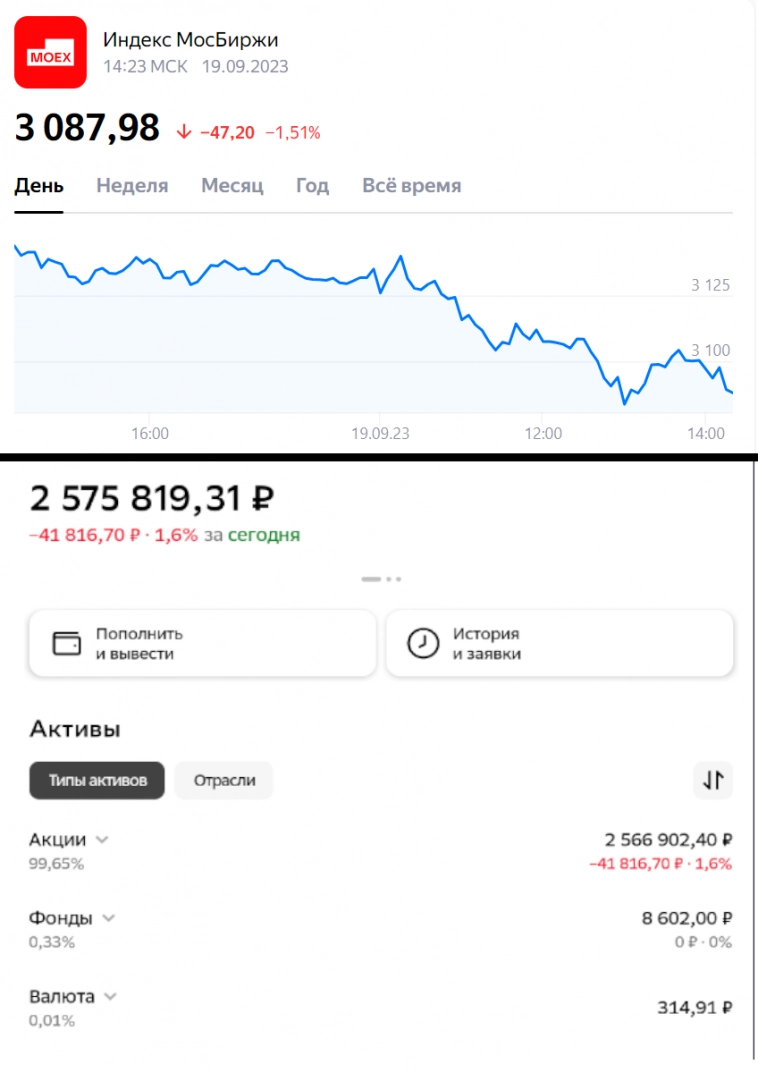Click the clock icon on История card
The height and width of the screenshot is (1073, 758).
point(423,643)
